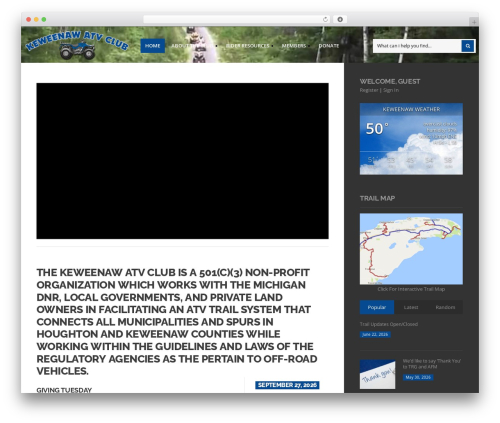Viewport: 500px width, 423px height.
Task: Click the Welcome, Guest heading
Action: pos(390,81)
